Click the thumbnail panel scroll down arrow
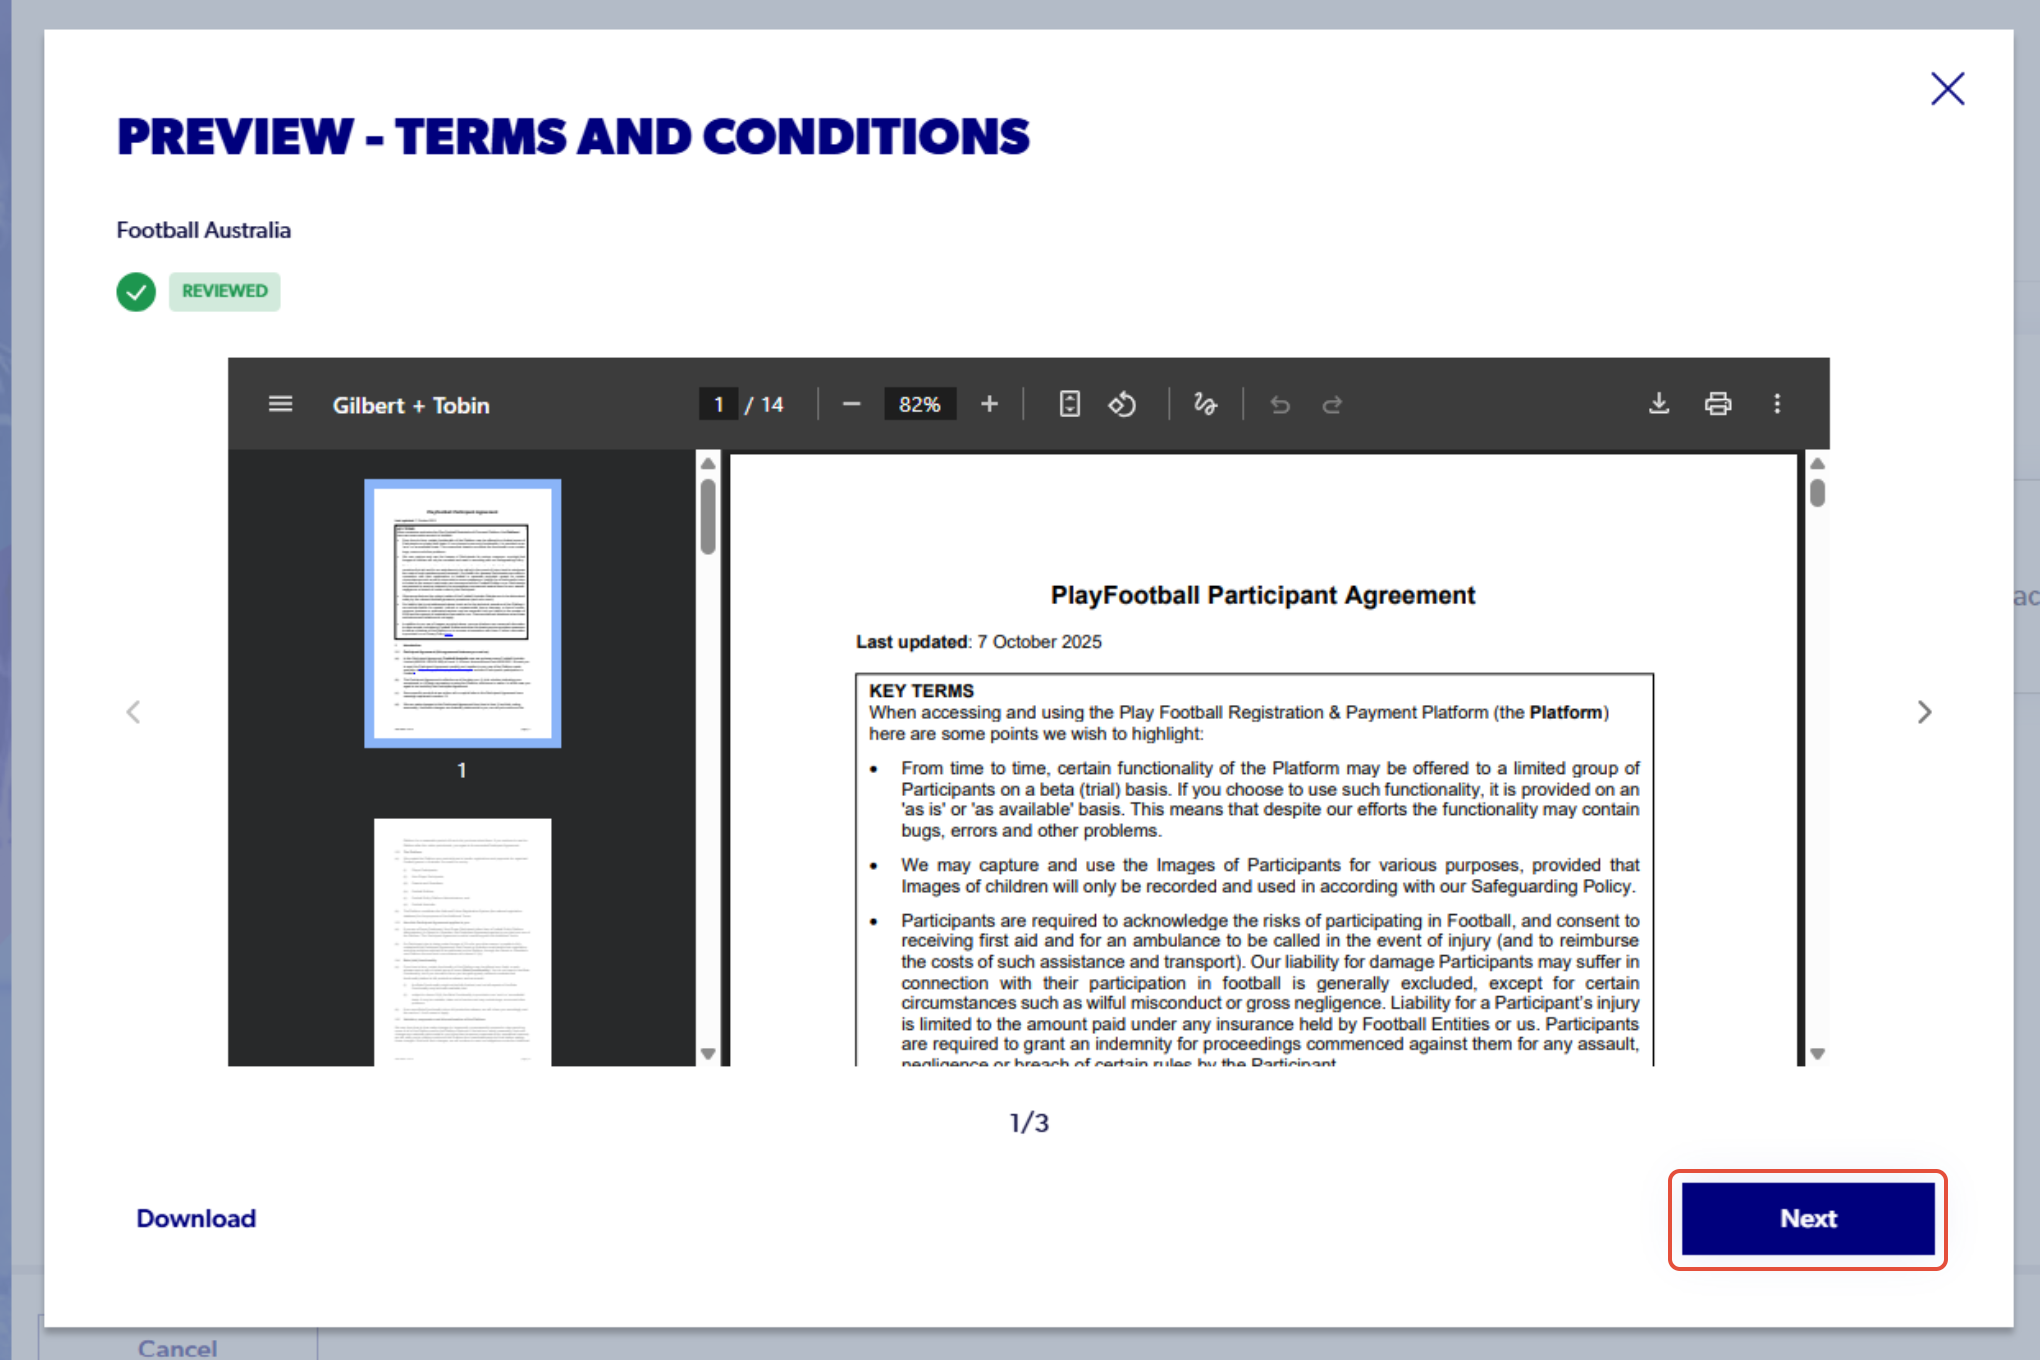This screenshot has height=1360, width=2040. click(x=708, y=1053)
